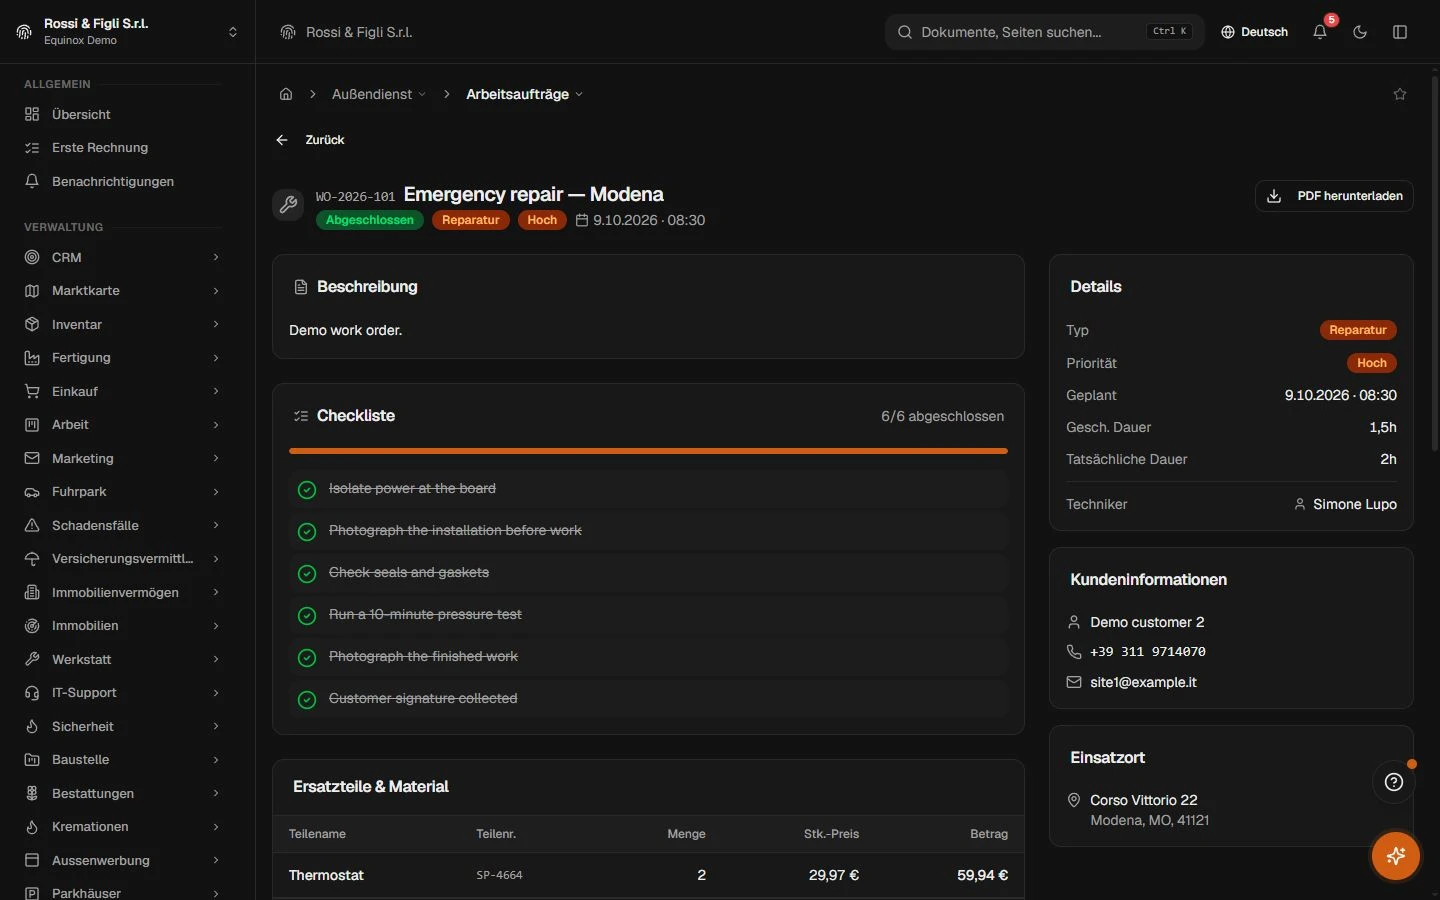Click the phone icon beside +39 311 9714070

tap(1074, 652)
